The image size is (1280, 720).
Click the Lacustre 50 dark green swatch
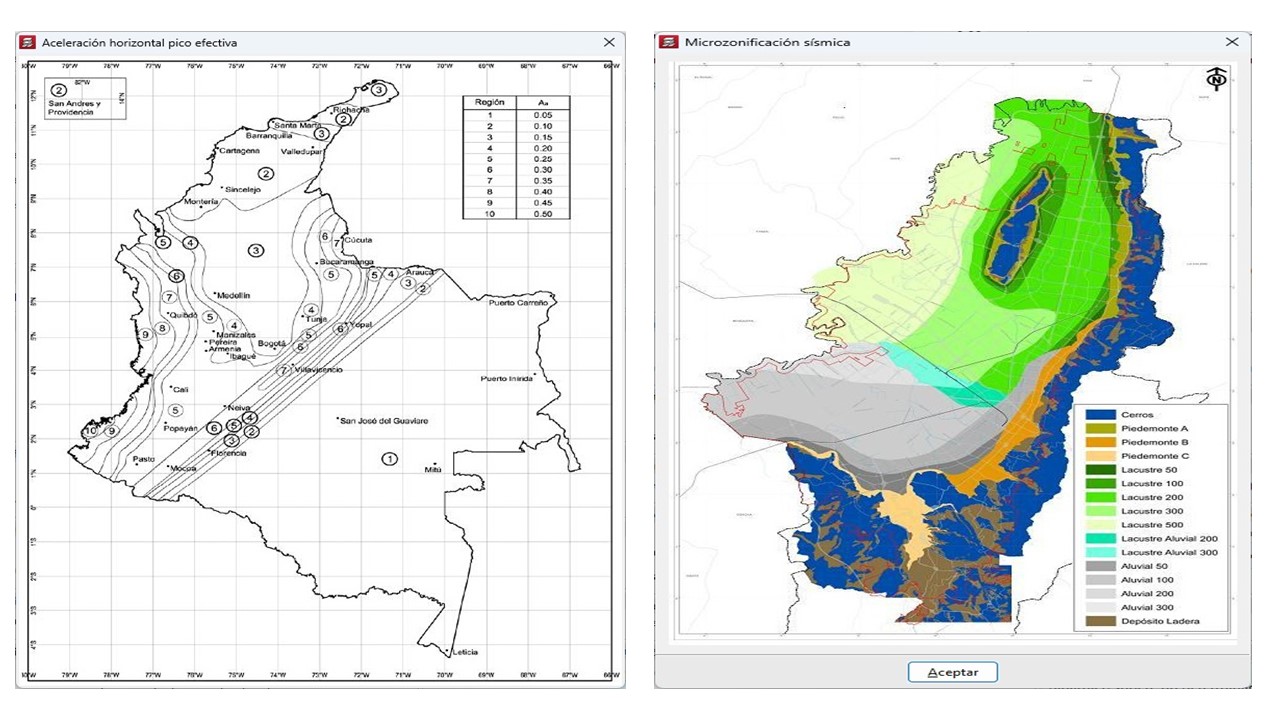(x=1100, y=470)
